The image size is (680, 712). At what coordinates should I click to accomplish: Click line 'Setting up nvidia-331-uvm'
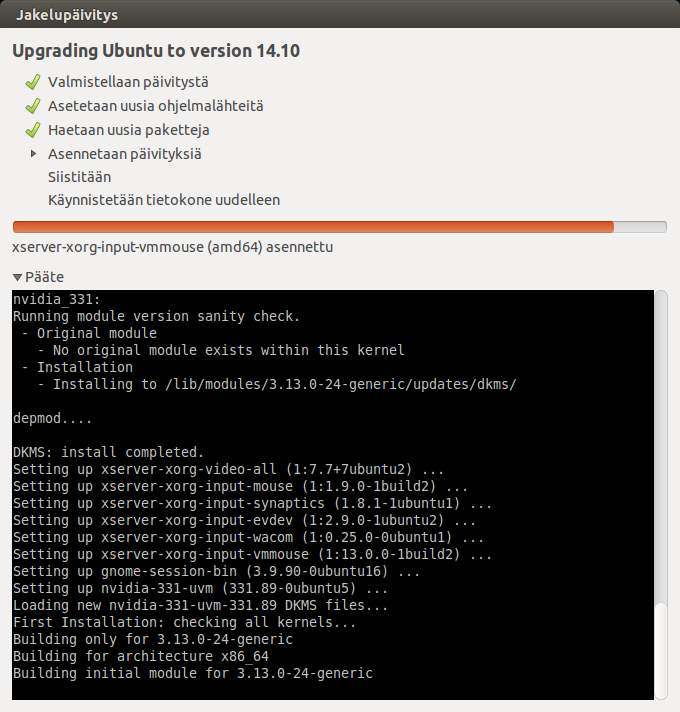pos(200,588)
